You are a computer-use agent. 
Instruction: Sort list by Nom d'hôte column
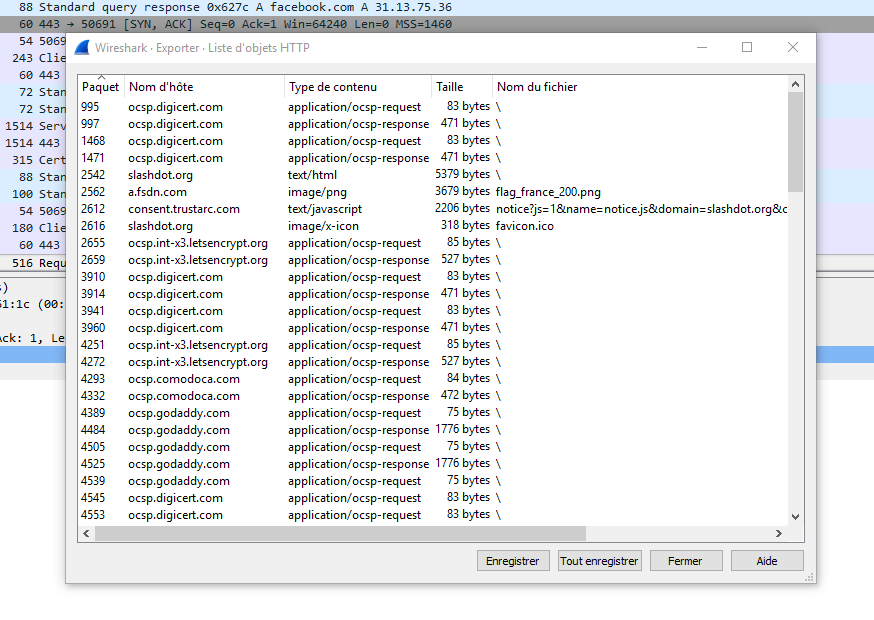(204, 87)
